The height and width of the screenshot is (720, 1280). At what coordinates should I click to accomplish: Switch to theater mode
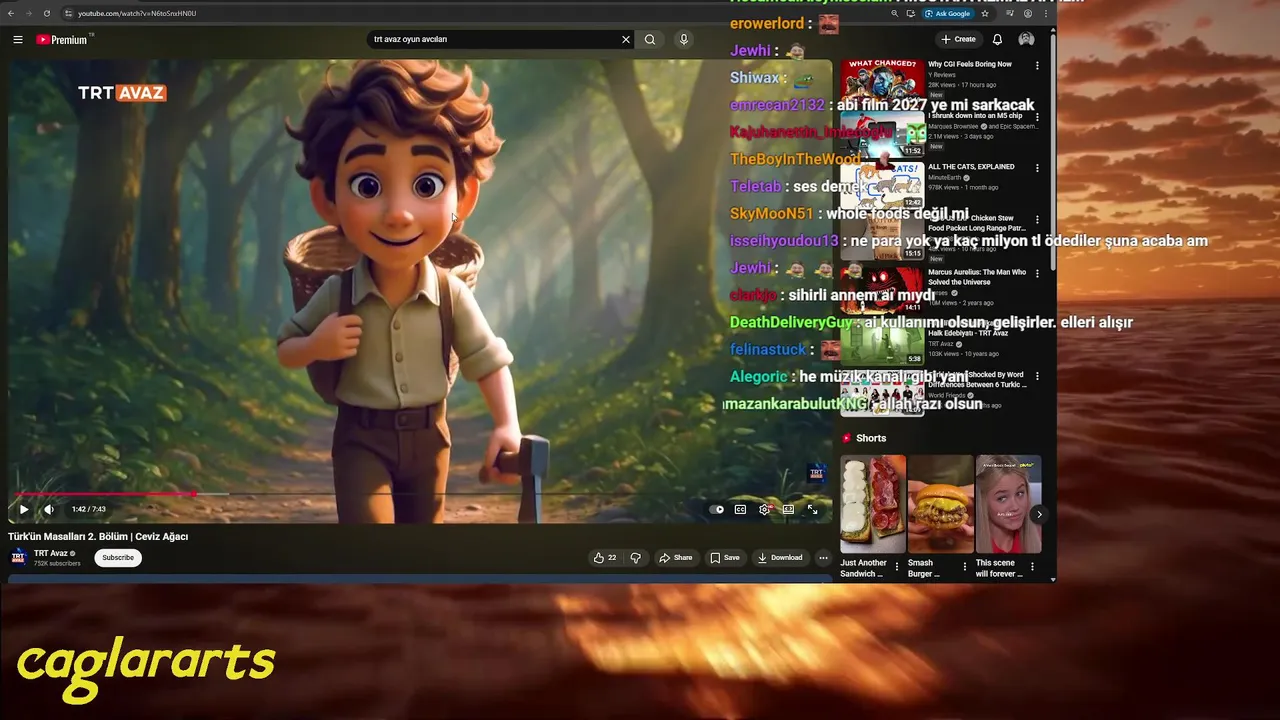tap(788, 509)
